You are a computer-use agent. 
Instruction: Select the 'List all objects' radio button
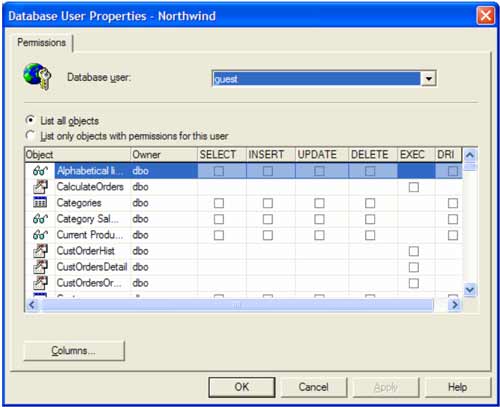(x=30, y=120)
